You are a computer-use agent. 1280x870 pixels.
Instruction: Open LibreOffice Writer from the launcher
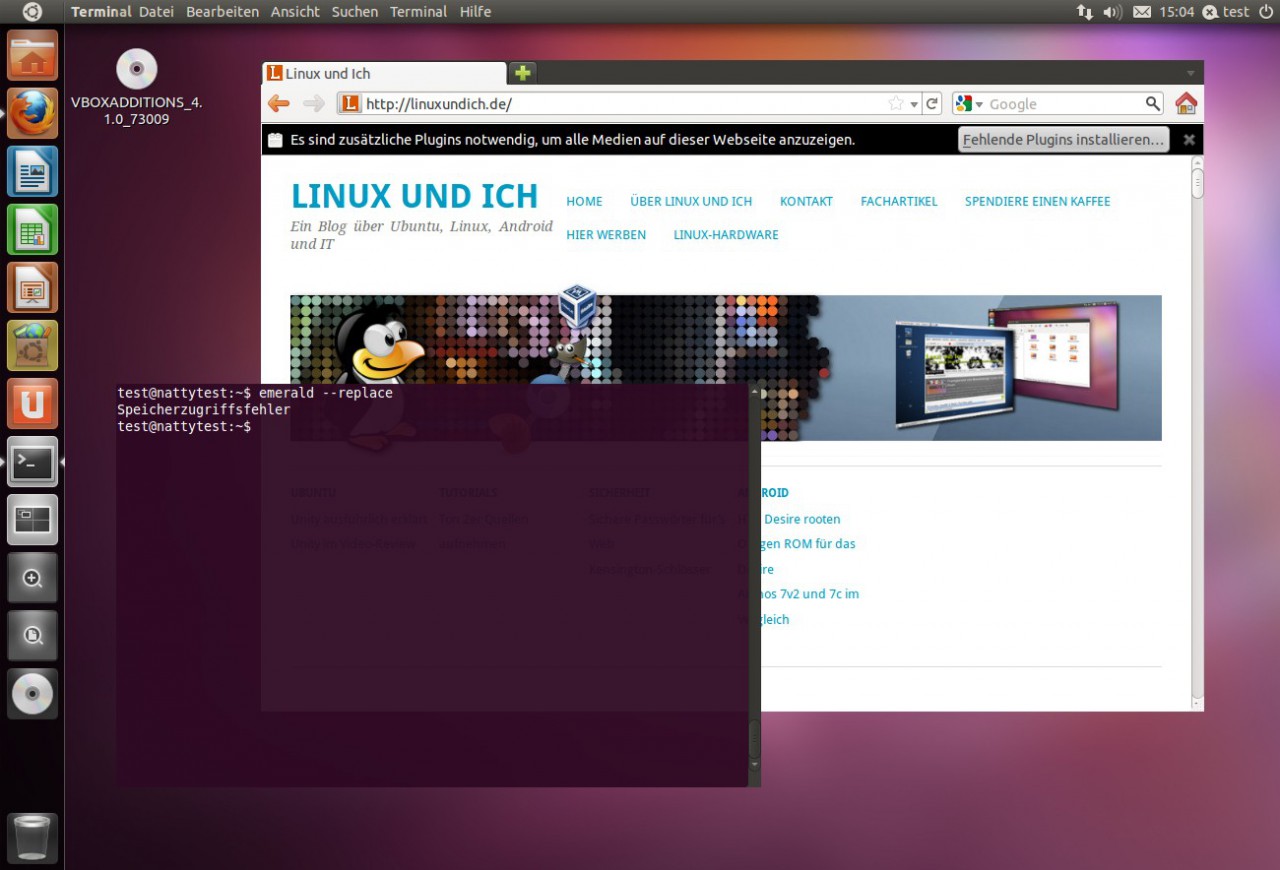click(x=33, y=171)
